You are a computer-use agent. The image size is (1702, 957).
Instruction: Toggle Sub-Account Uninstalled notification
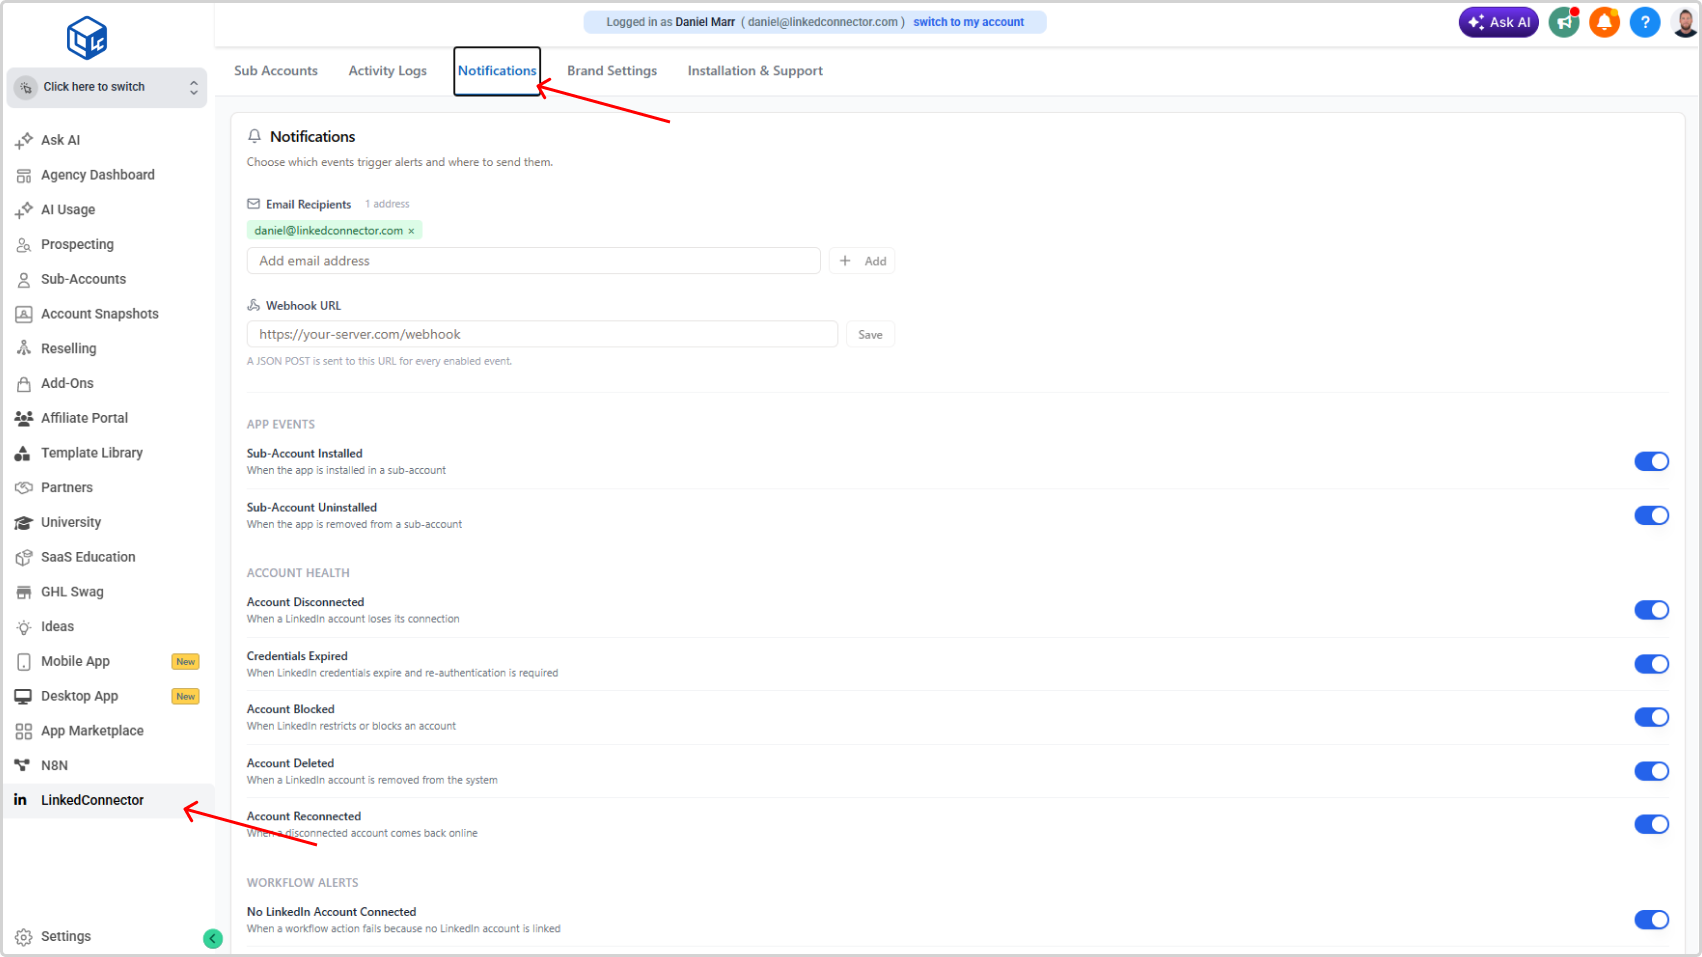[x=1651, y=516]
